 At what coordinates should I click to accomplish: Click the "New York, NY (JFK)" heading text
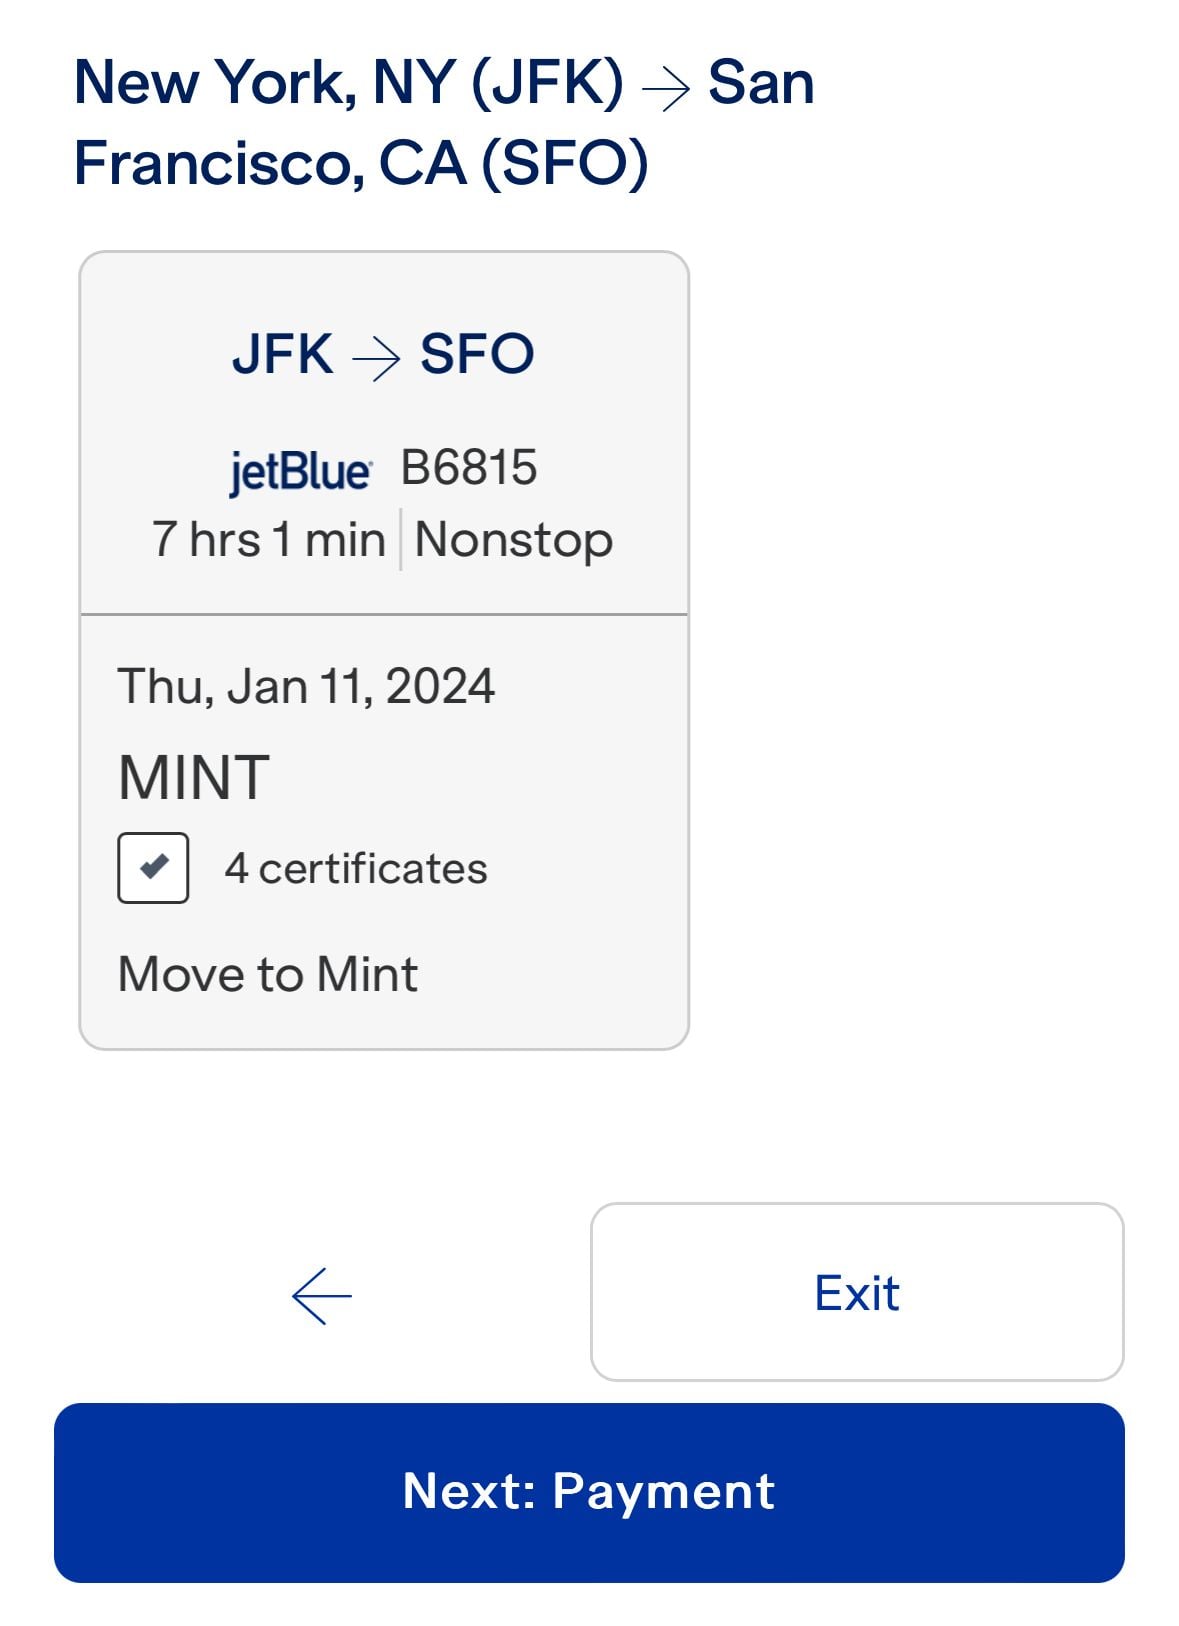(x=348, y=82)
